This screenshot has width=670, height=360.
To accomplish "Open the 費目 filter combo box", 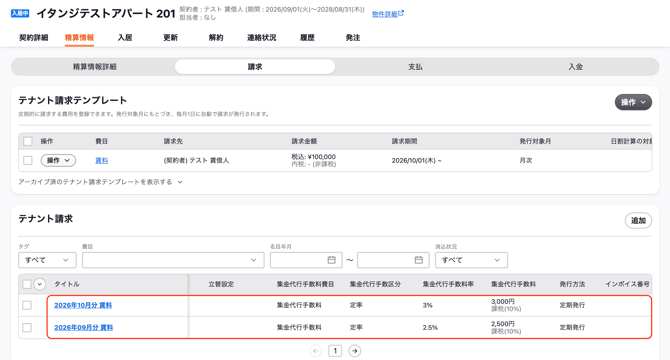I will (173, 260).
